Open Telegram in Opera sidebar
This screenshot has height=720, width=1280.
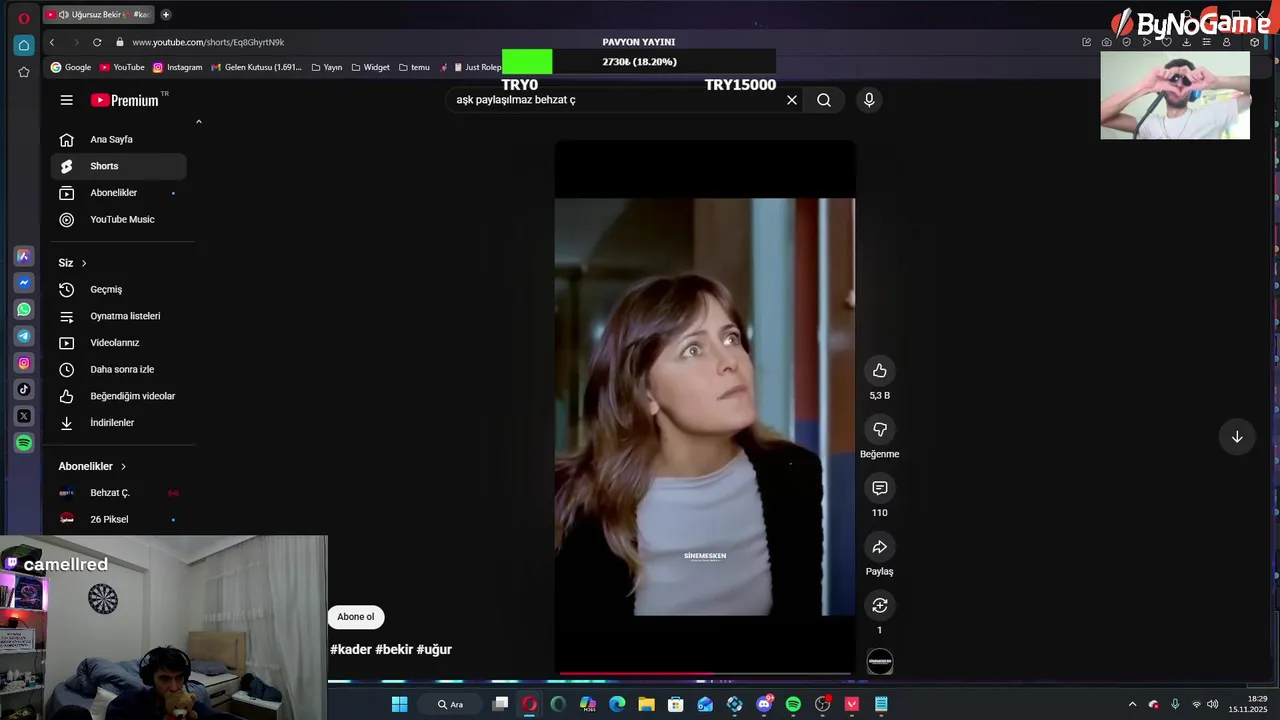point(24,336)
